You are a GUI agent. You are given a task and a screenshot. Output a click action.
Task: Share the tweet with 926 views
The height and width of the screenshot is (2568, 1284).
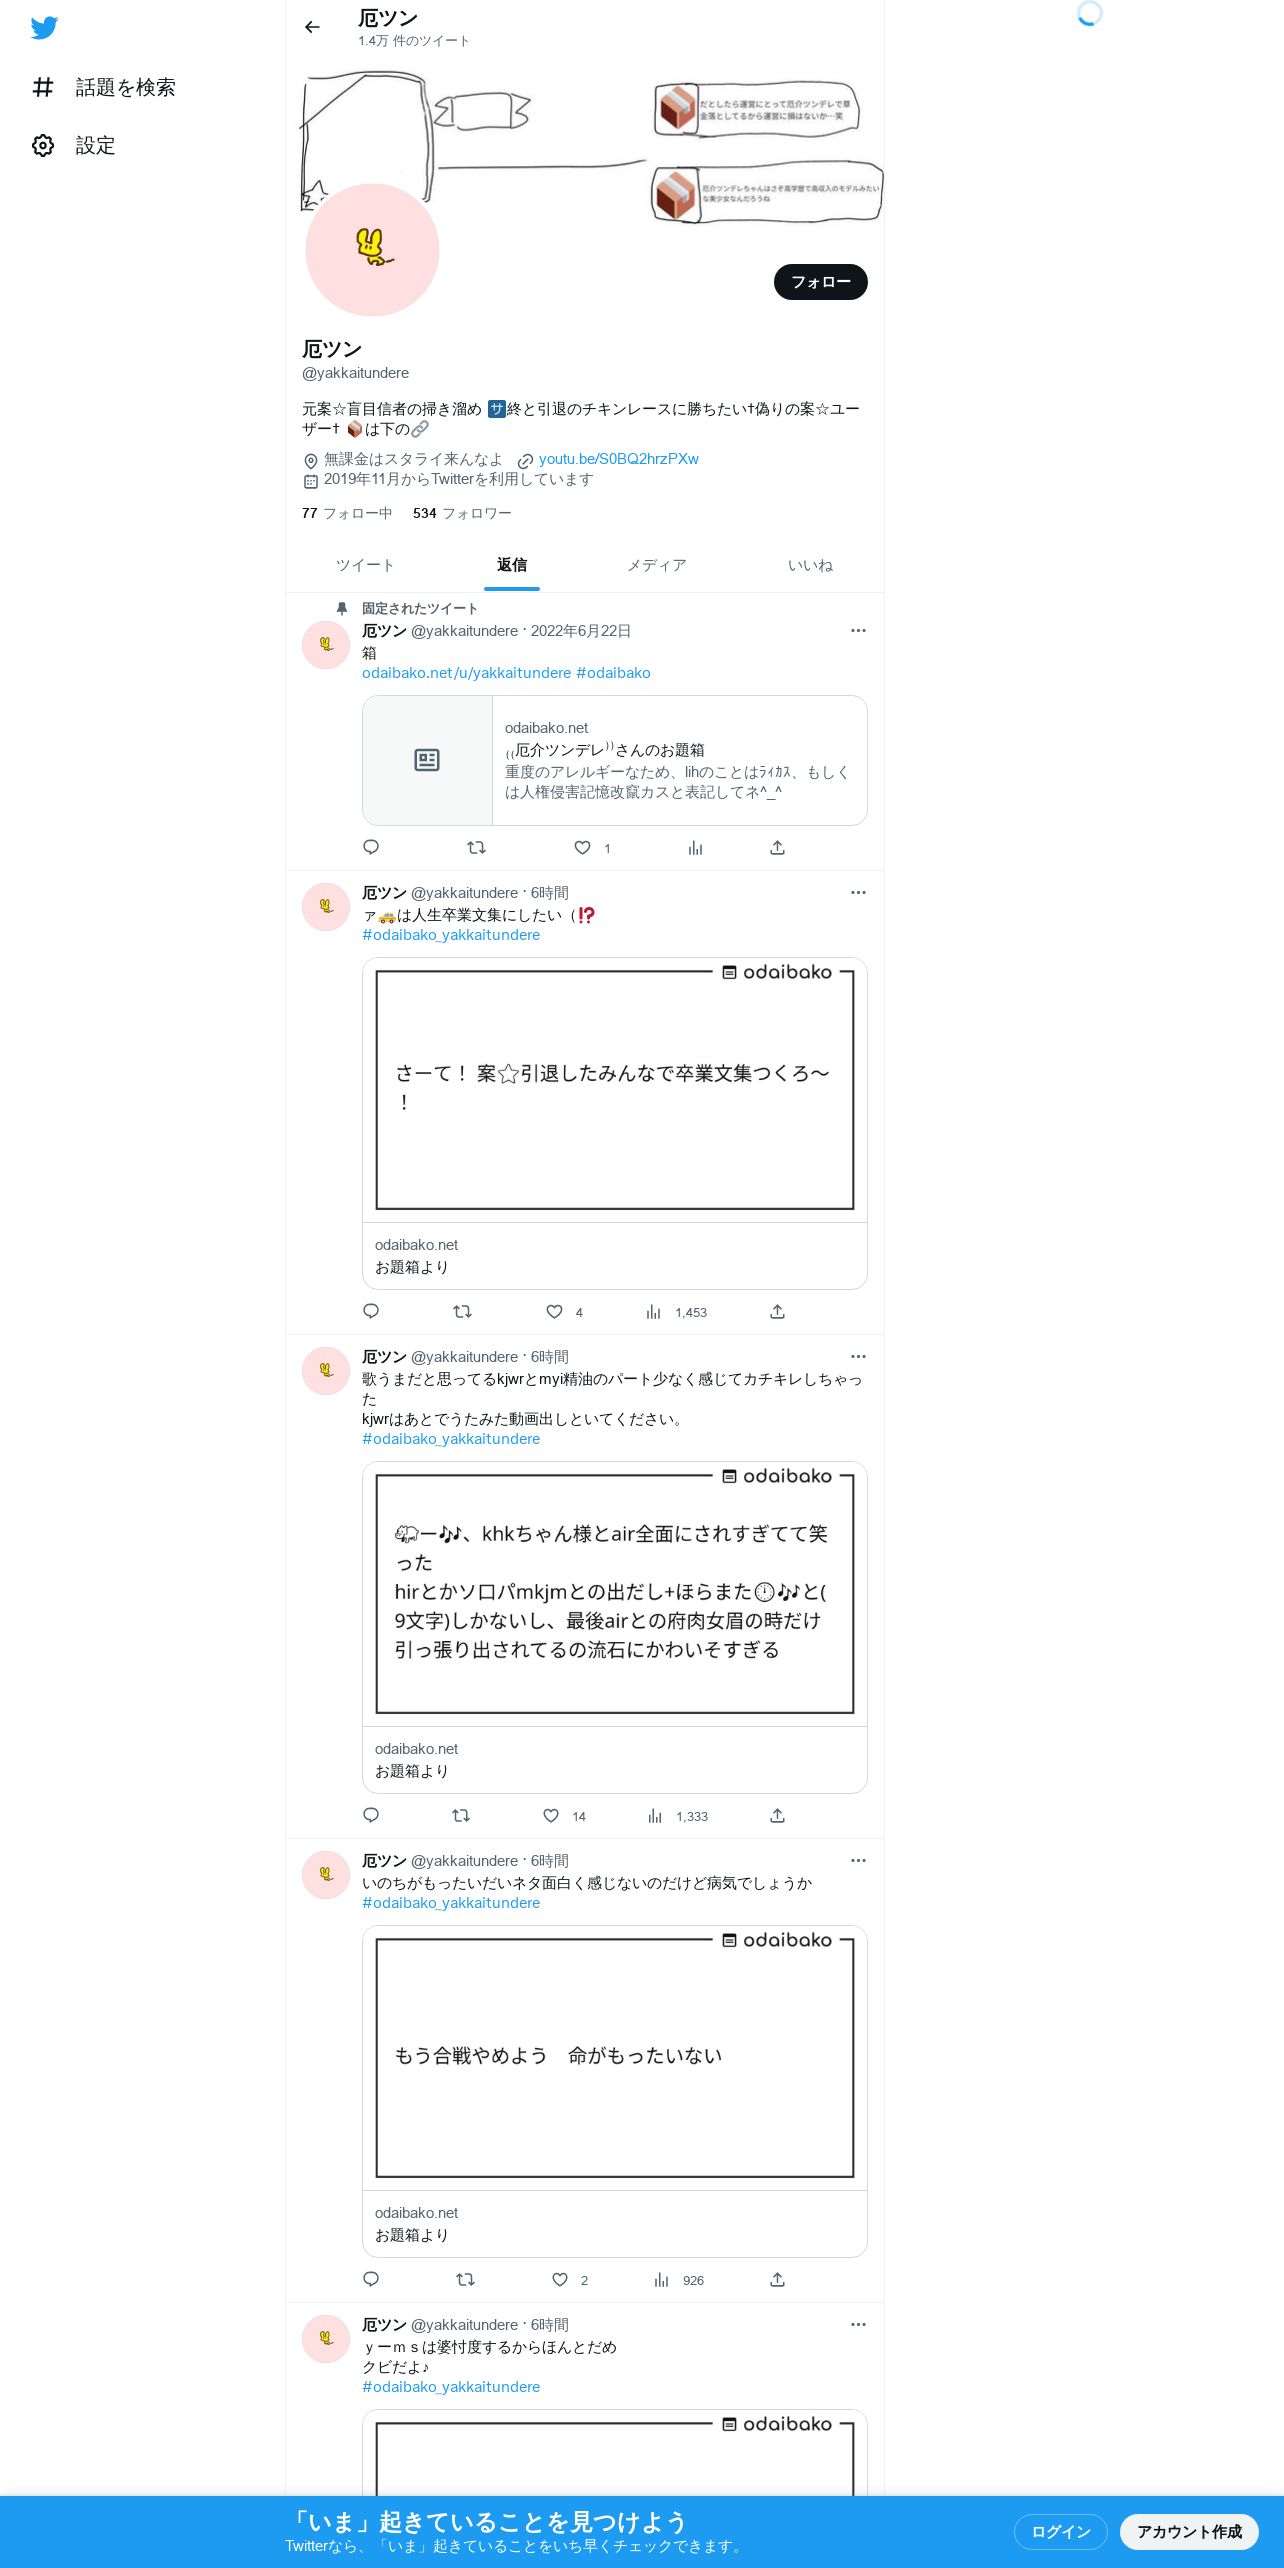pyautogui.click(x=777, y=2279)
